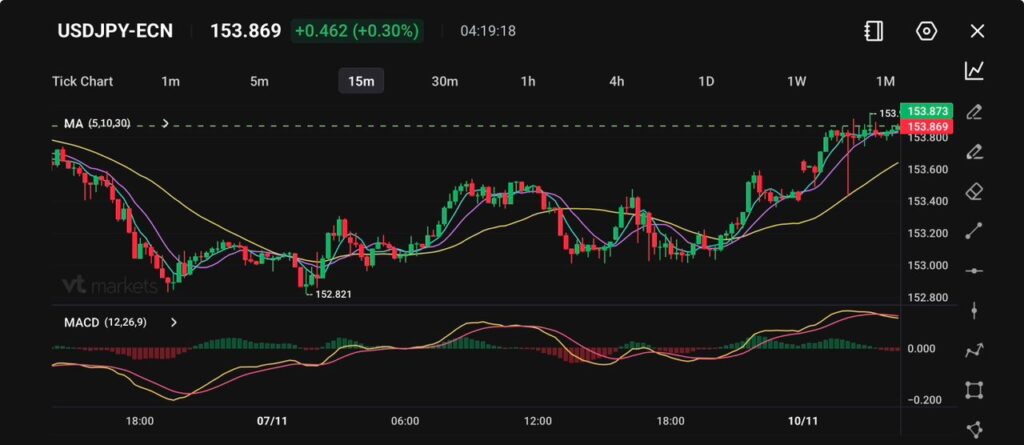Select the rectangle drawing tool
This screenshot has height=445, width=1024.
(x=974, y=390)
